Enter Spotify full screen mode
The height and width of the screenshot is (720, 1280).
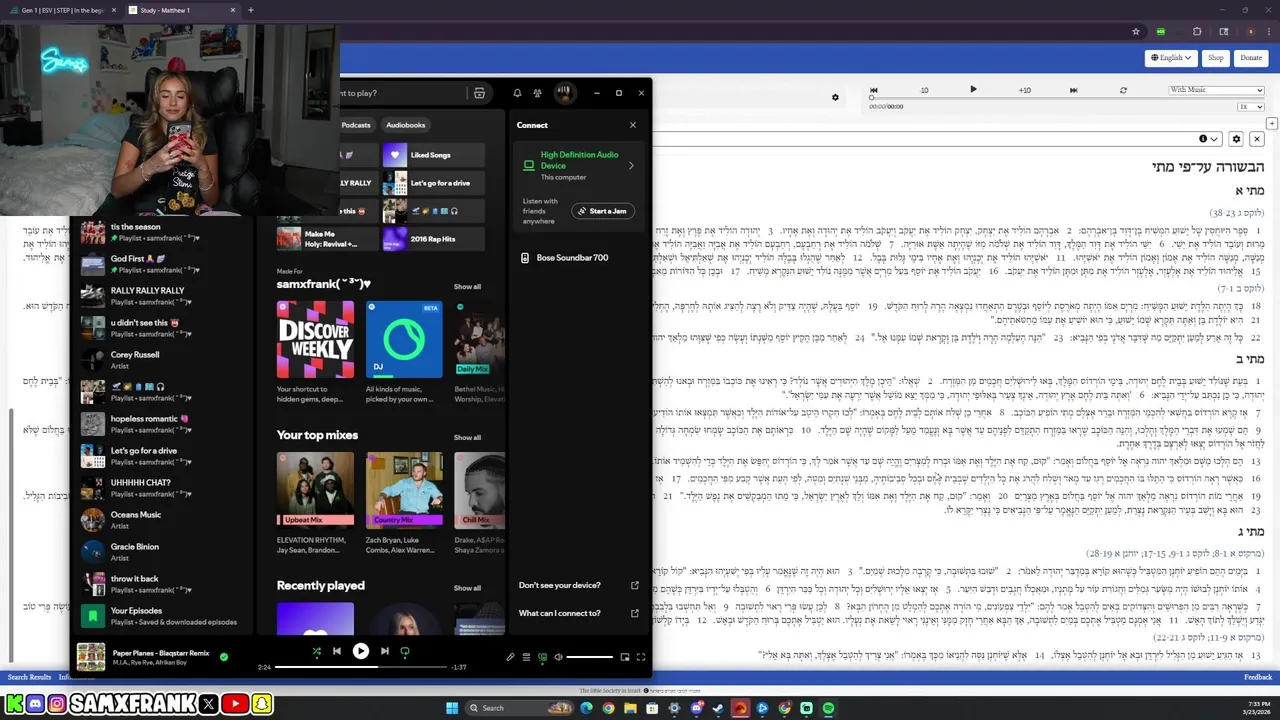[x=641, y=657]
